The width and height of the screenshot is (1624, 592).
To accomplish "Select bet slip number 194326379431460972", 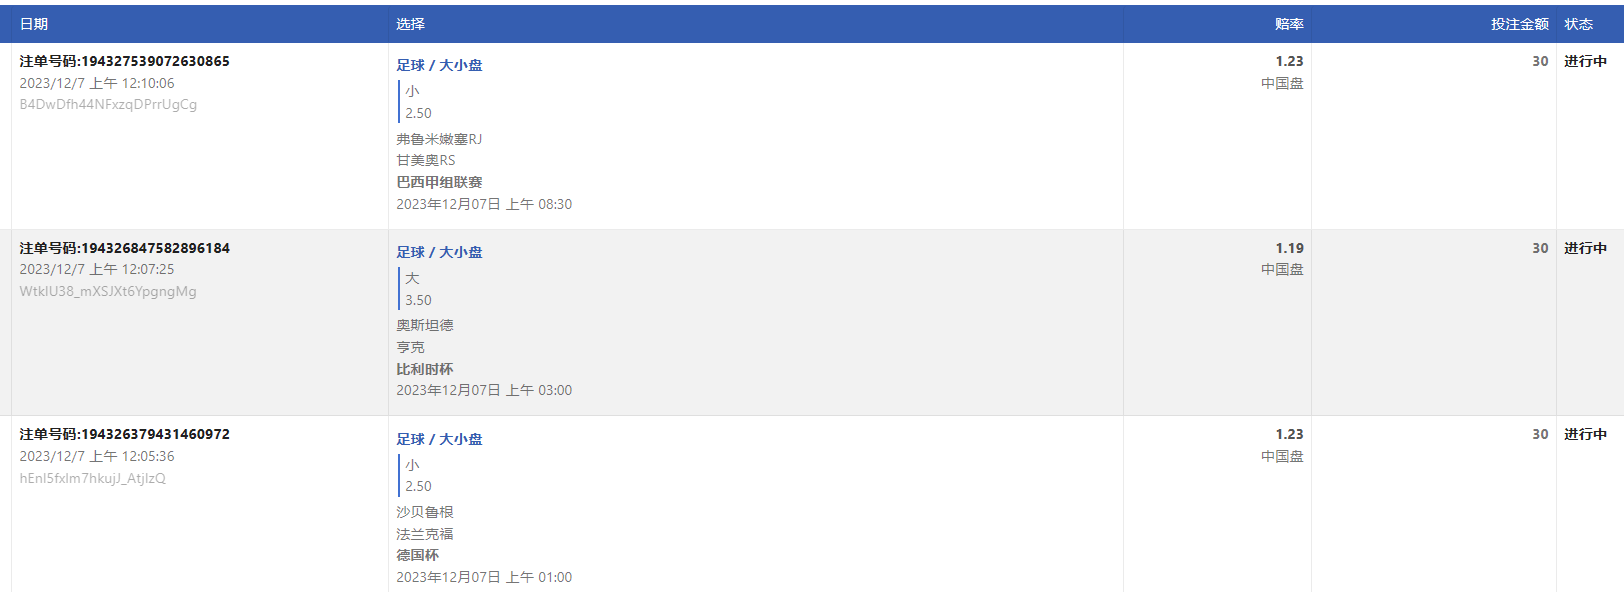I will click(125, 434).
